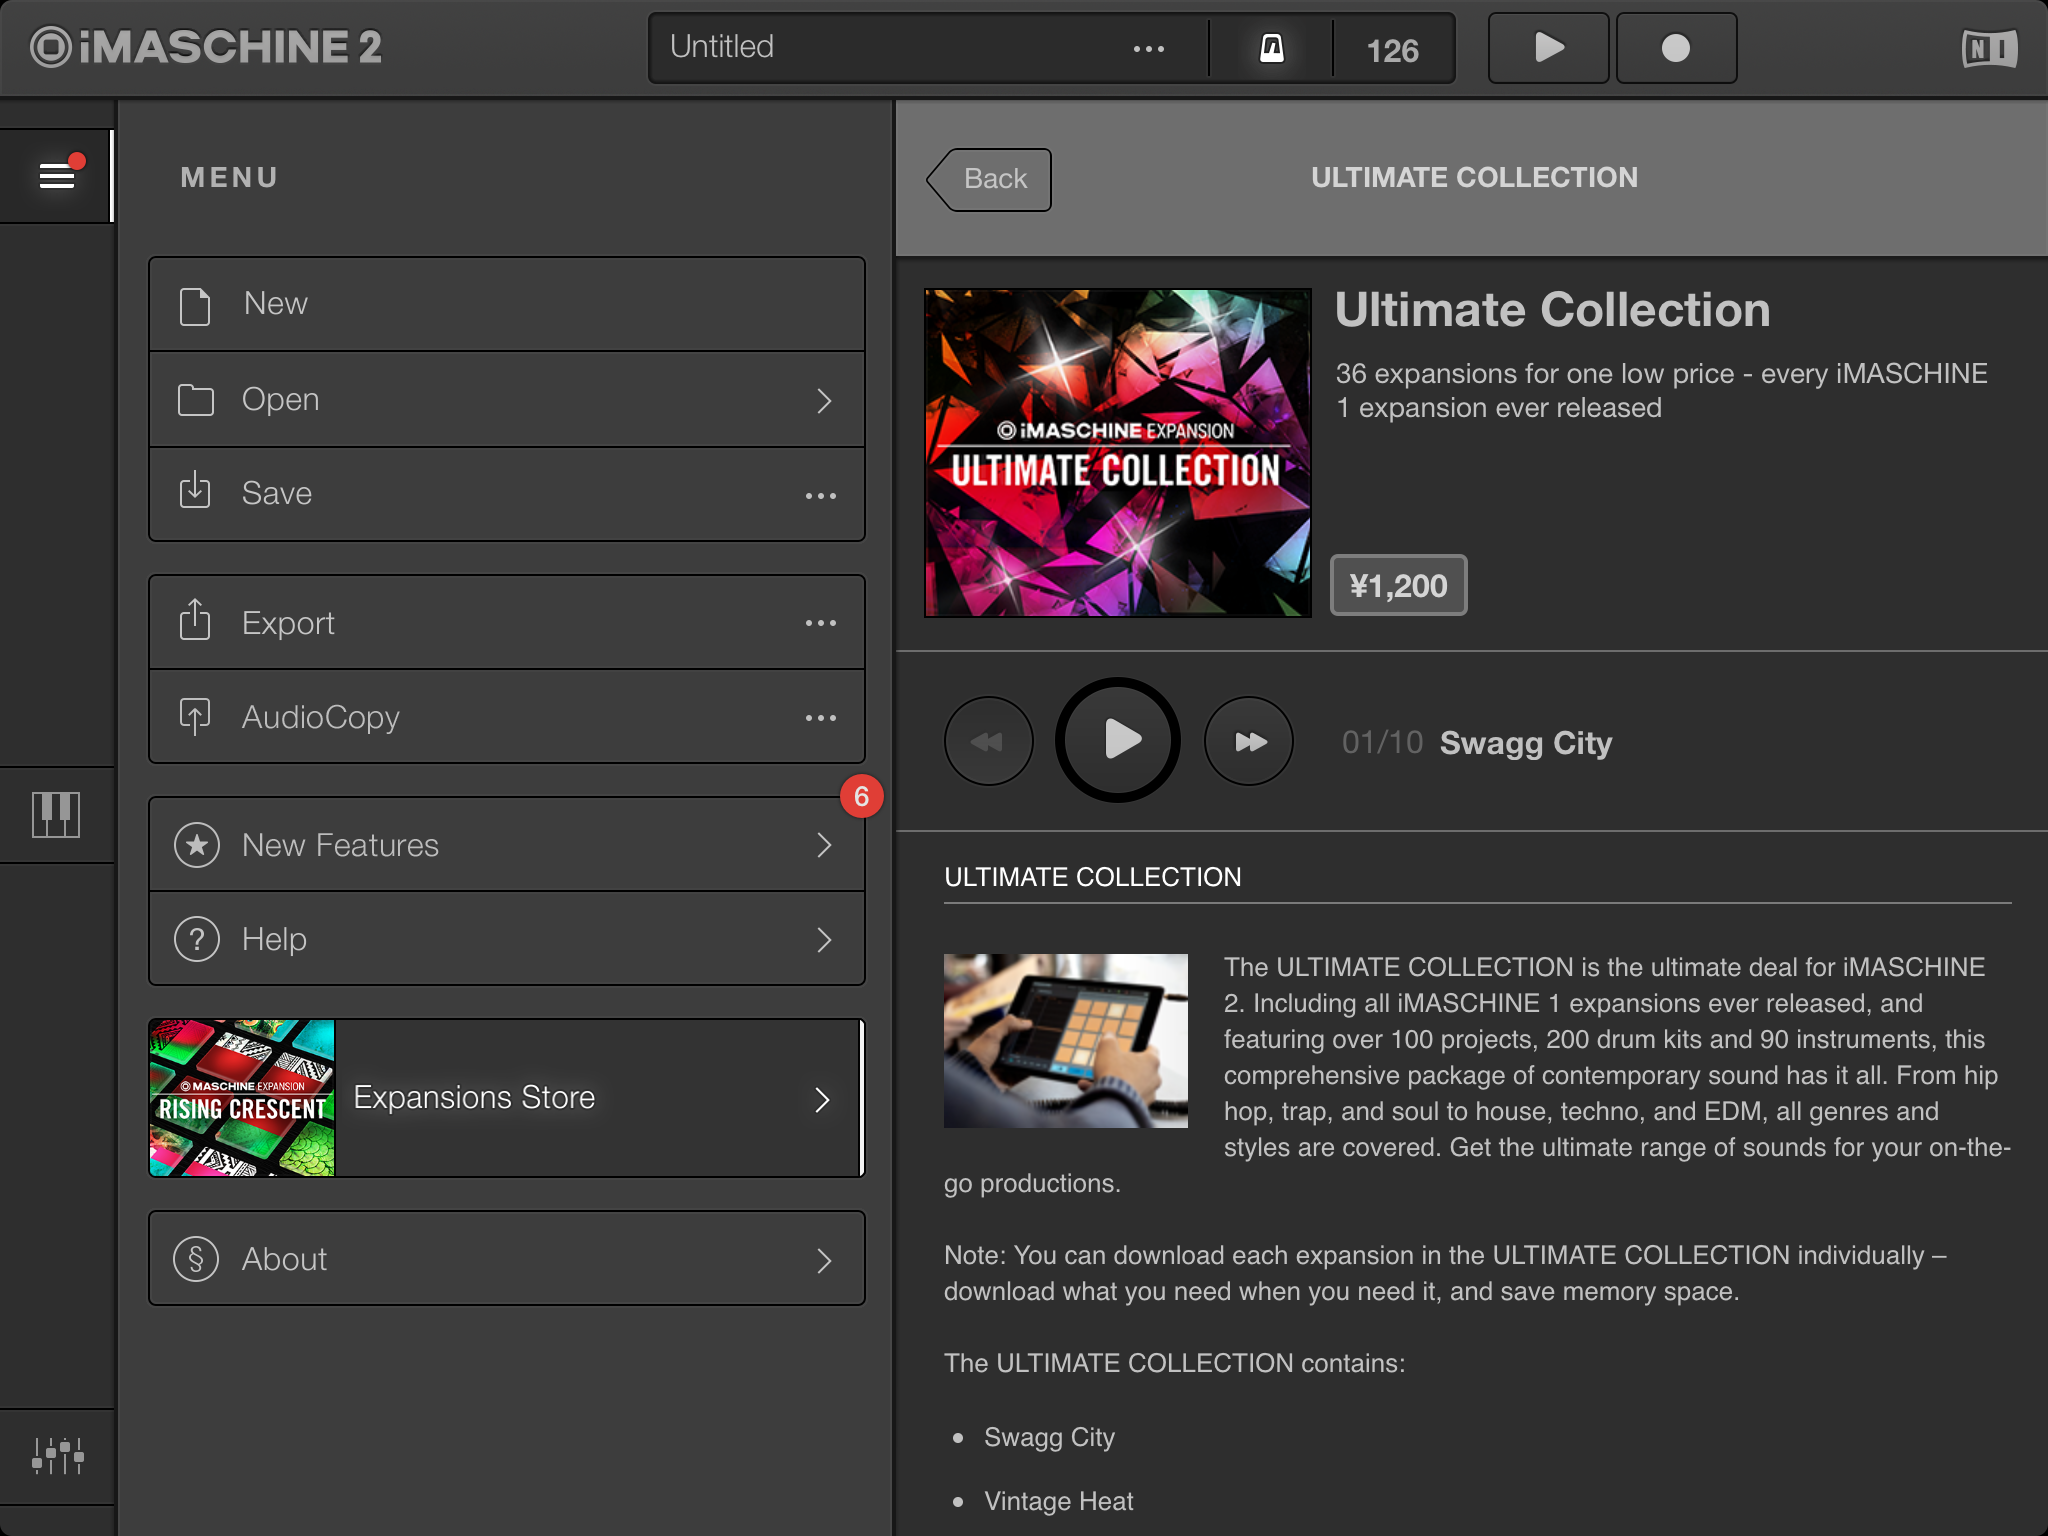This screenshot has height=1536, width=2048.
Task: Select the AudioCopy menu item
Action: pos(507,717)
